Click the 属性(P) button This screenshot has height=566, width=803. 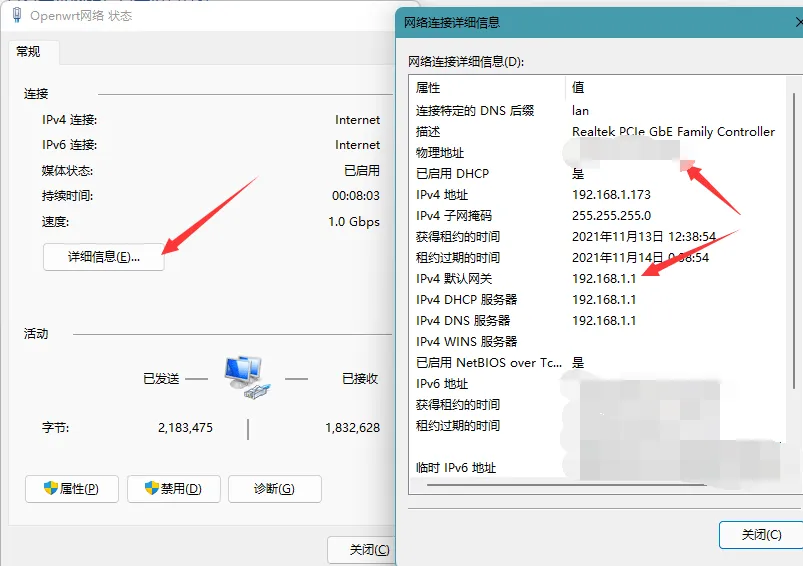tap(72, 489)
